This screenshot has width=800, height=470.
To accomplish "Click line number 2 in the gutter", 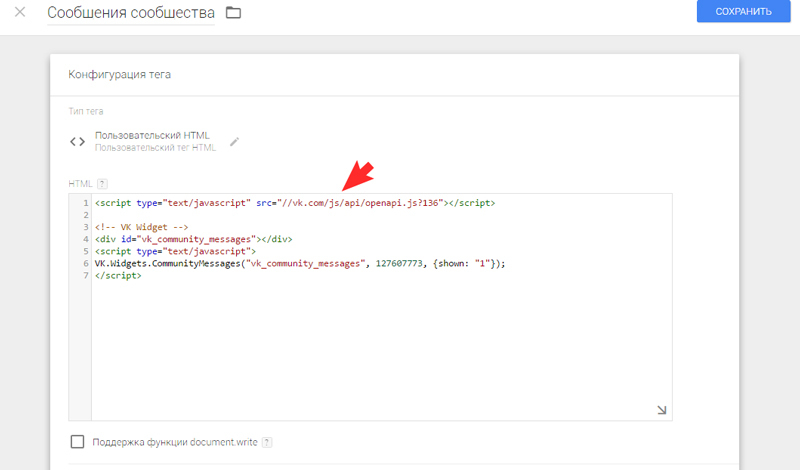I will point(86,215).
